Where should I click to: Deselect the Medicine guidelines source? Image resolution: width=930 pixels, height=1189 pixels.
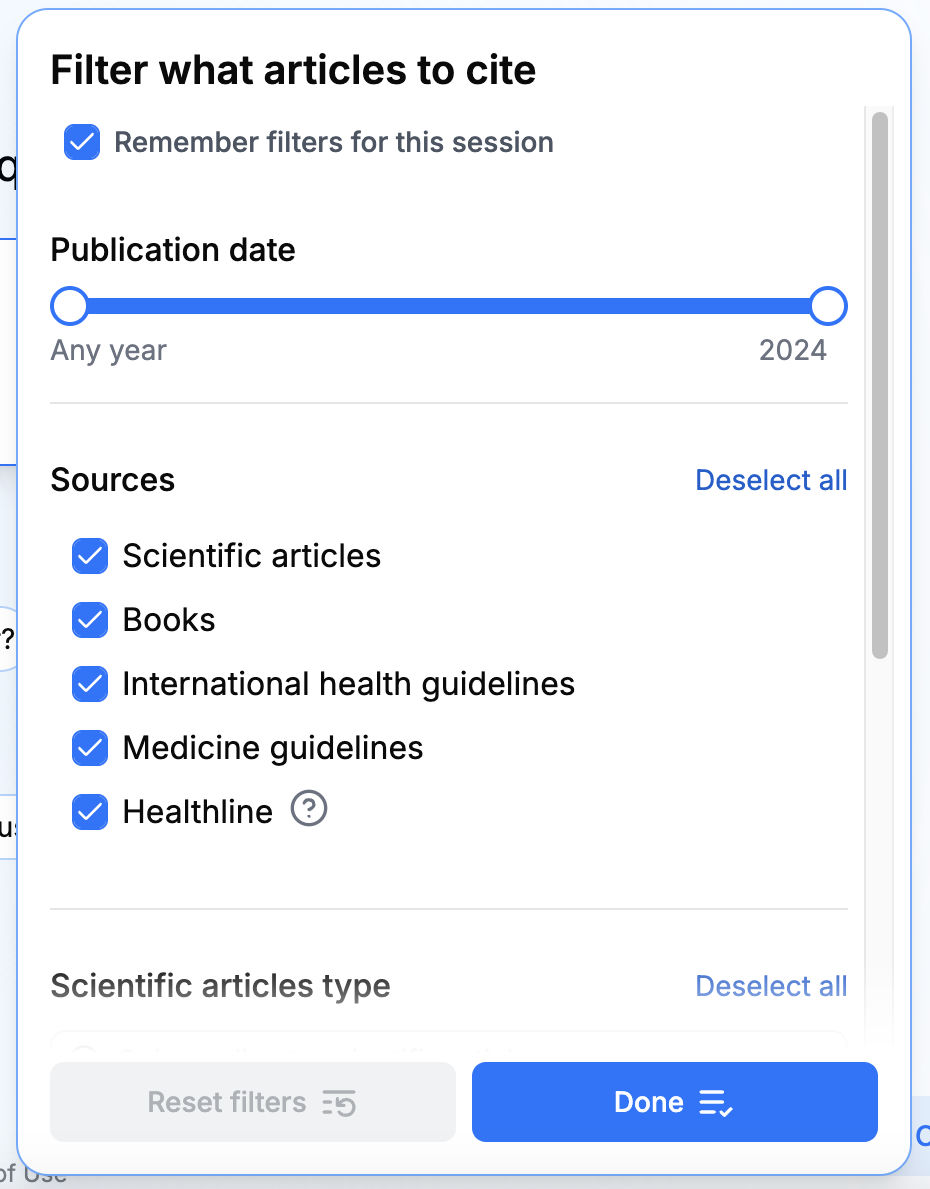(89, 748)
